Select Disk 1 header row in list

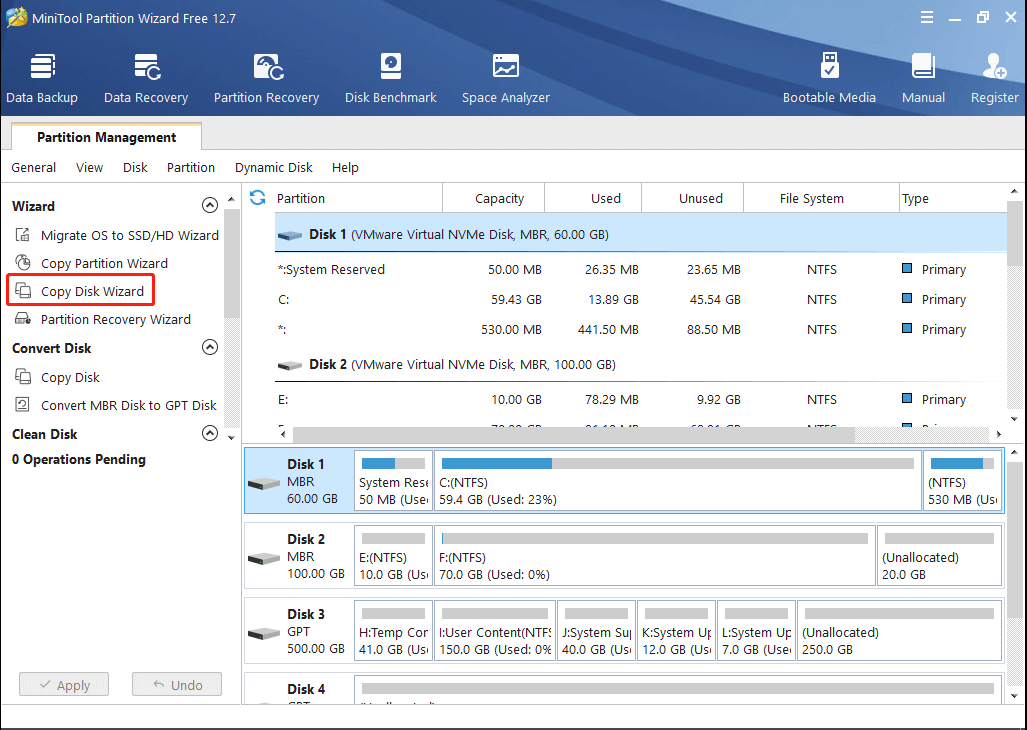[x=641, y=234]
